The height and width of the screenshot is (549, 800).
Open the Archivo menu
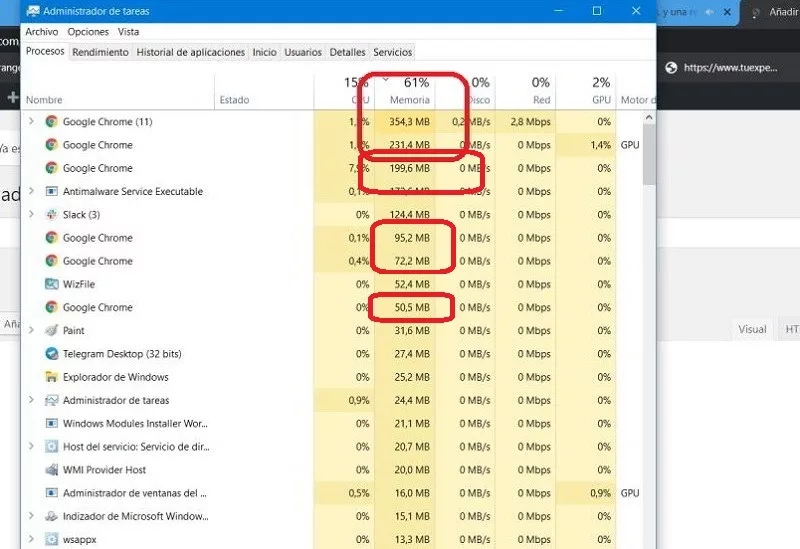click(x=42, y=32)
